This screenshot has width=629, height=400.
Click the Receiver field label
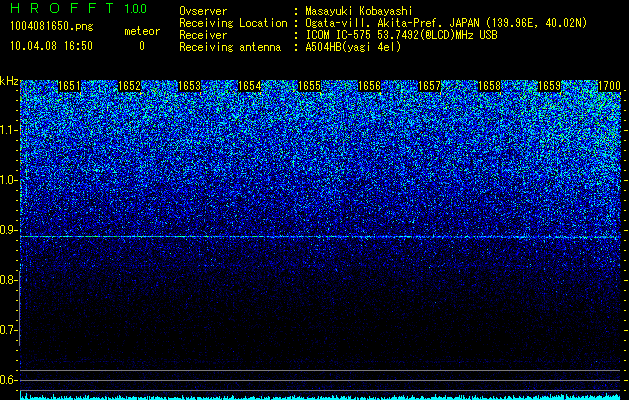pos(203,35)
